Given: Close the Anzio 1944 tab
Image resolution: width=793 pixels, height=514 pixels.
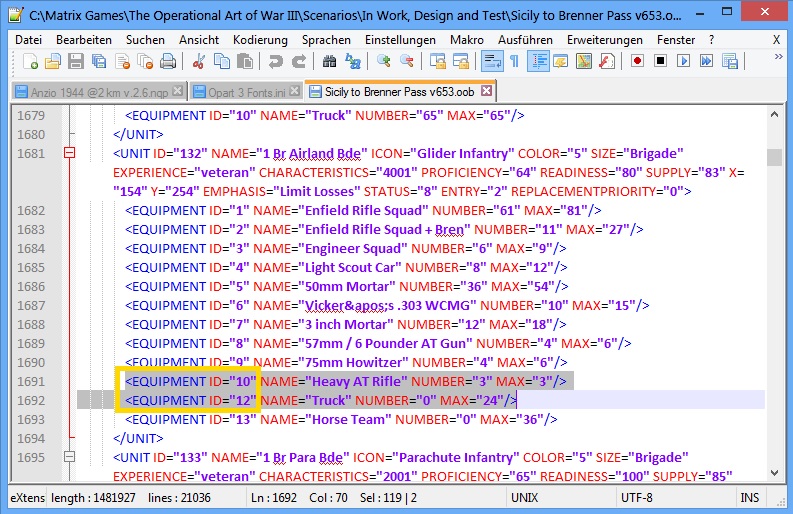Looking at the screenshot, I should [x=178, y=91].
